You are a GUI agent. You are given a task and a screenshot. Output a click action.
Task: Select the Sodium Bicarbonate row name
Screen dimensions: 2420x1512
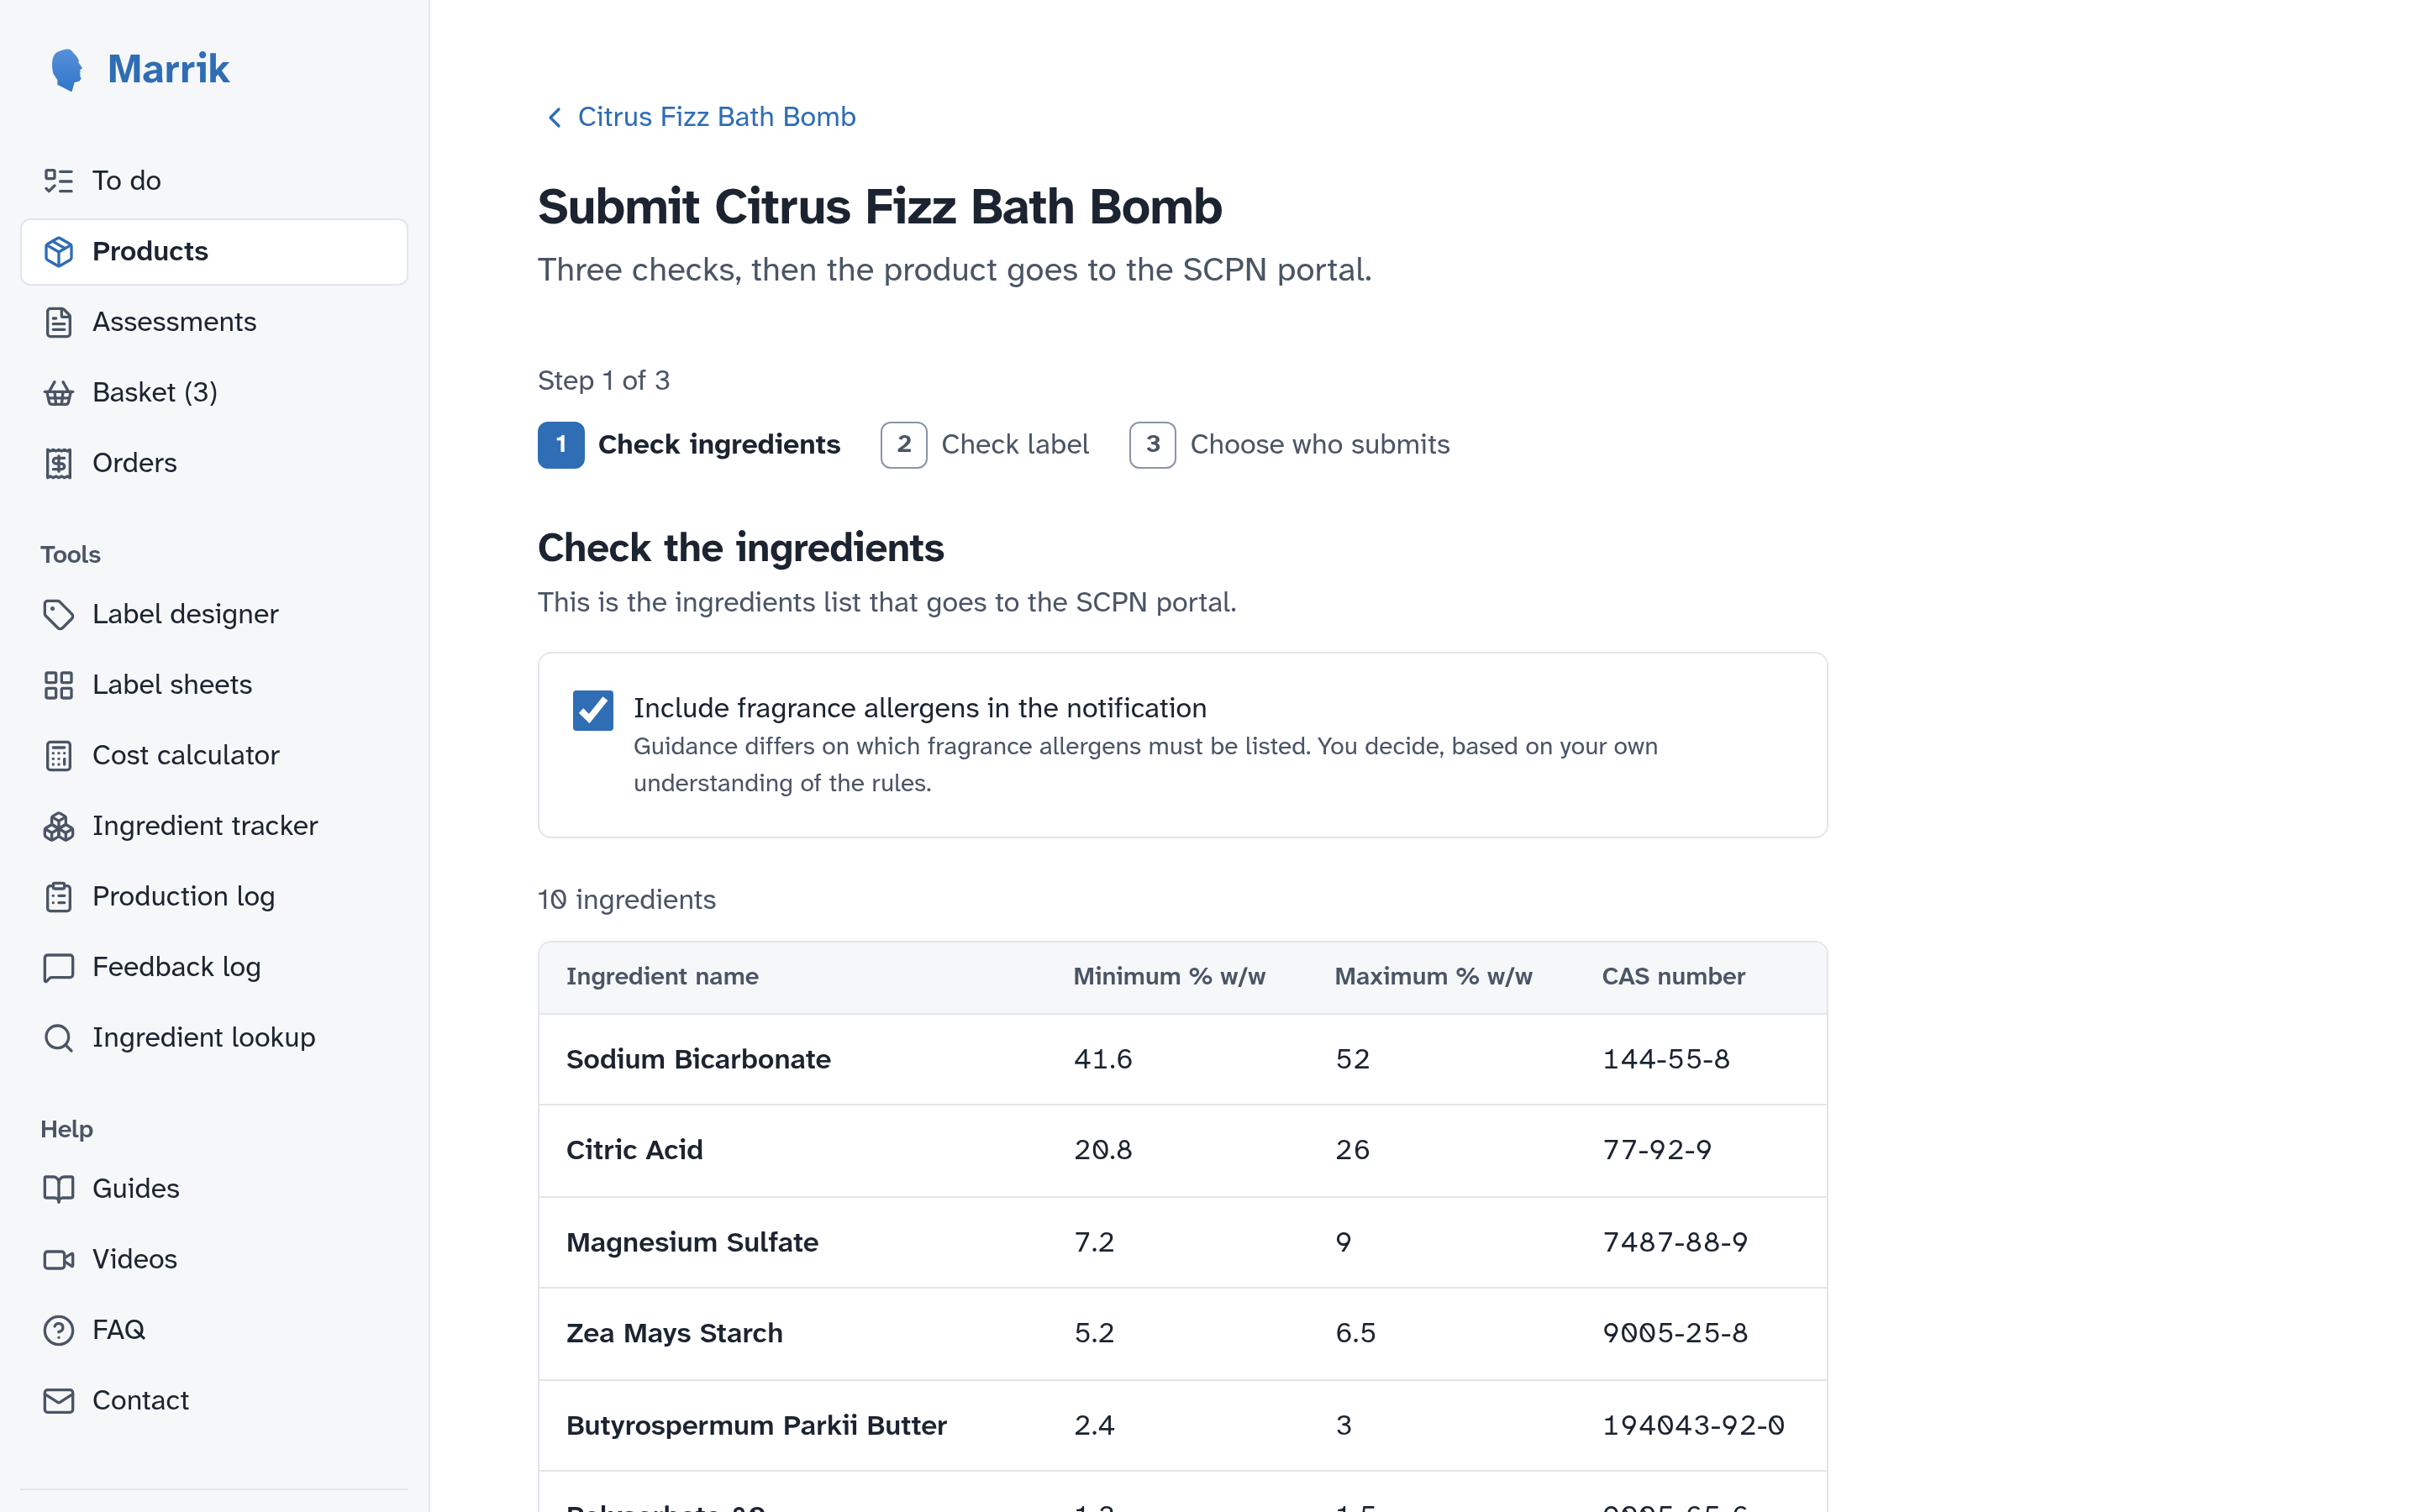point(698,1060)
